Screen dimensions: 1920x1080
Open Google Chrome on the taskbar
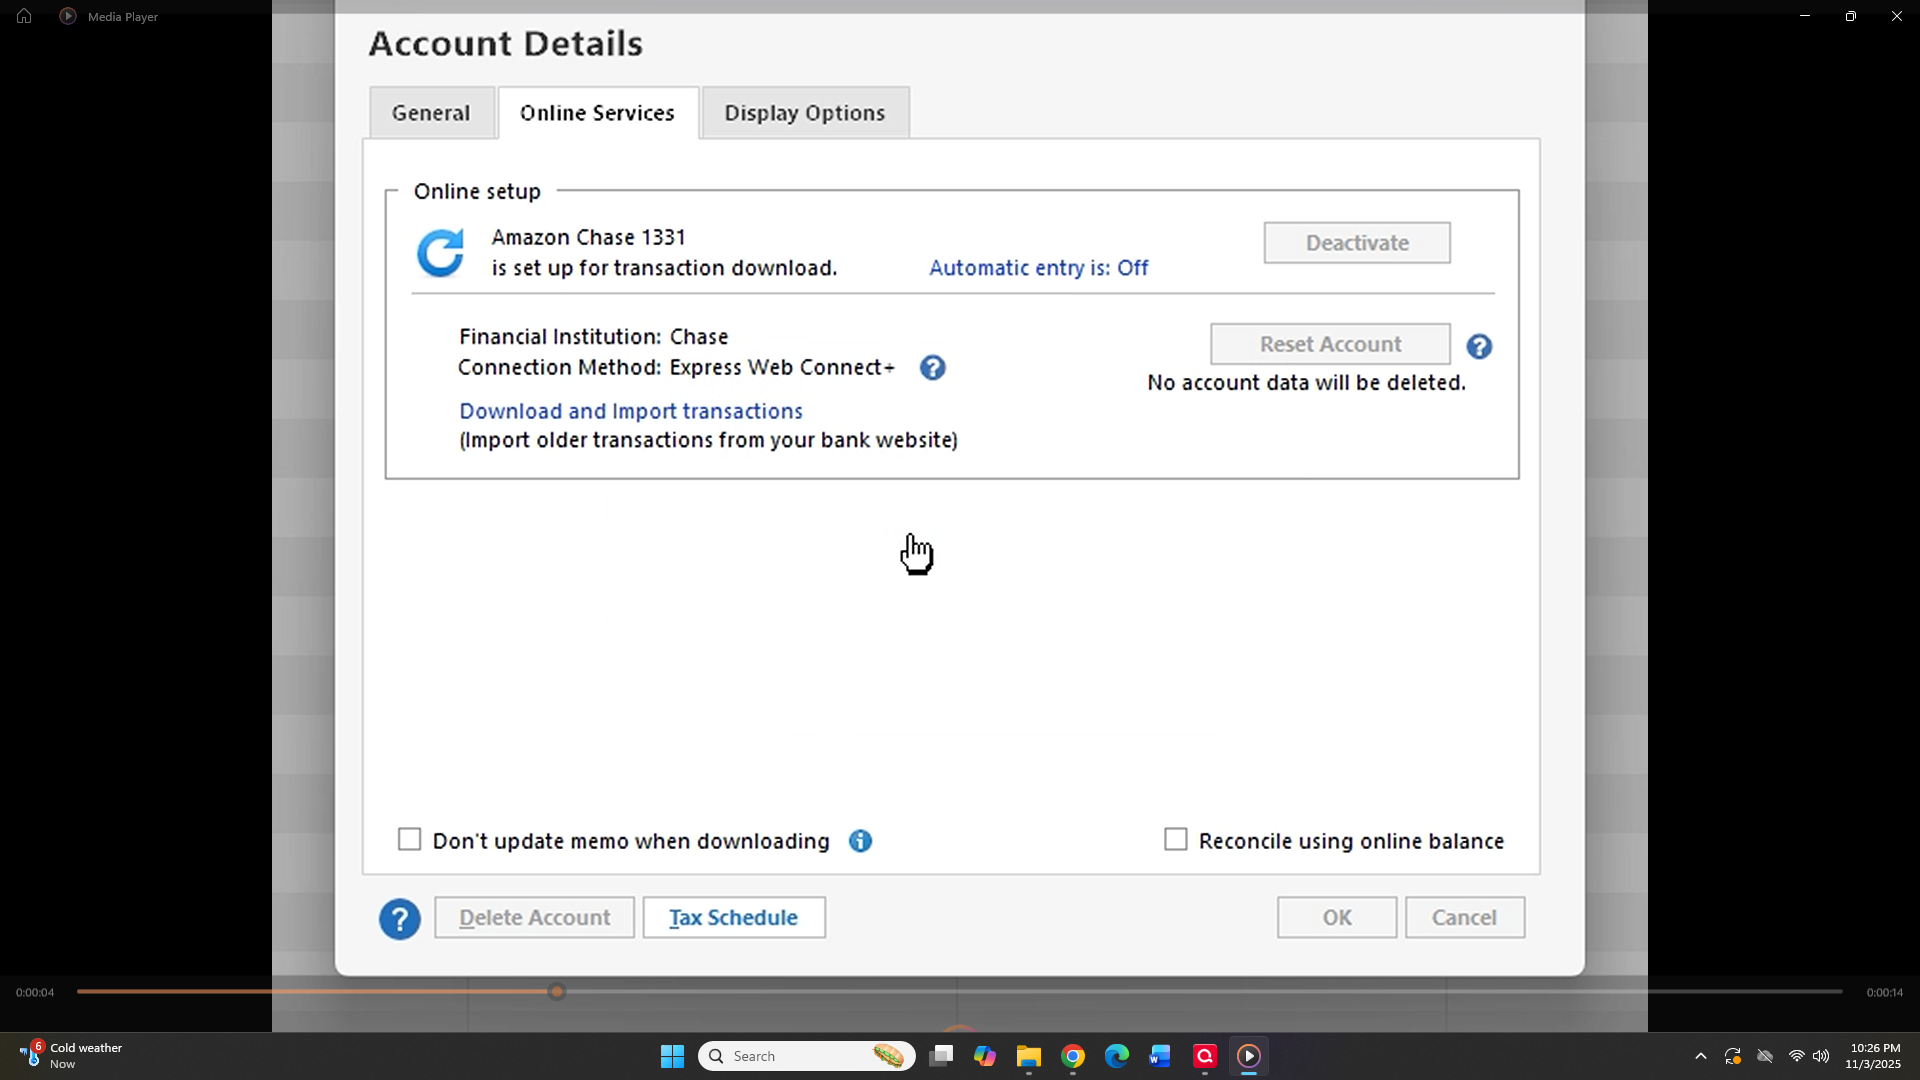[x=1072, y=1055]
